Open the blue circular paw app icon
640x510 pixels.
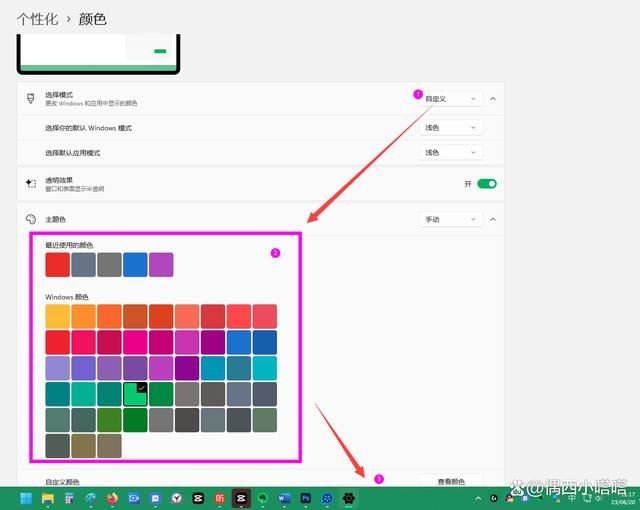[327, 498]
